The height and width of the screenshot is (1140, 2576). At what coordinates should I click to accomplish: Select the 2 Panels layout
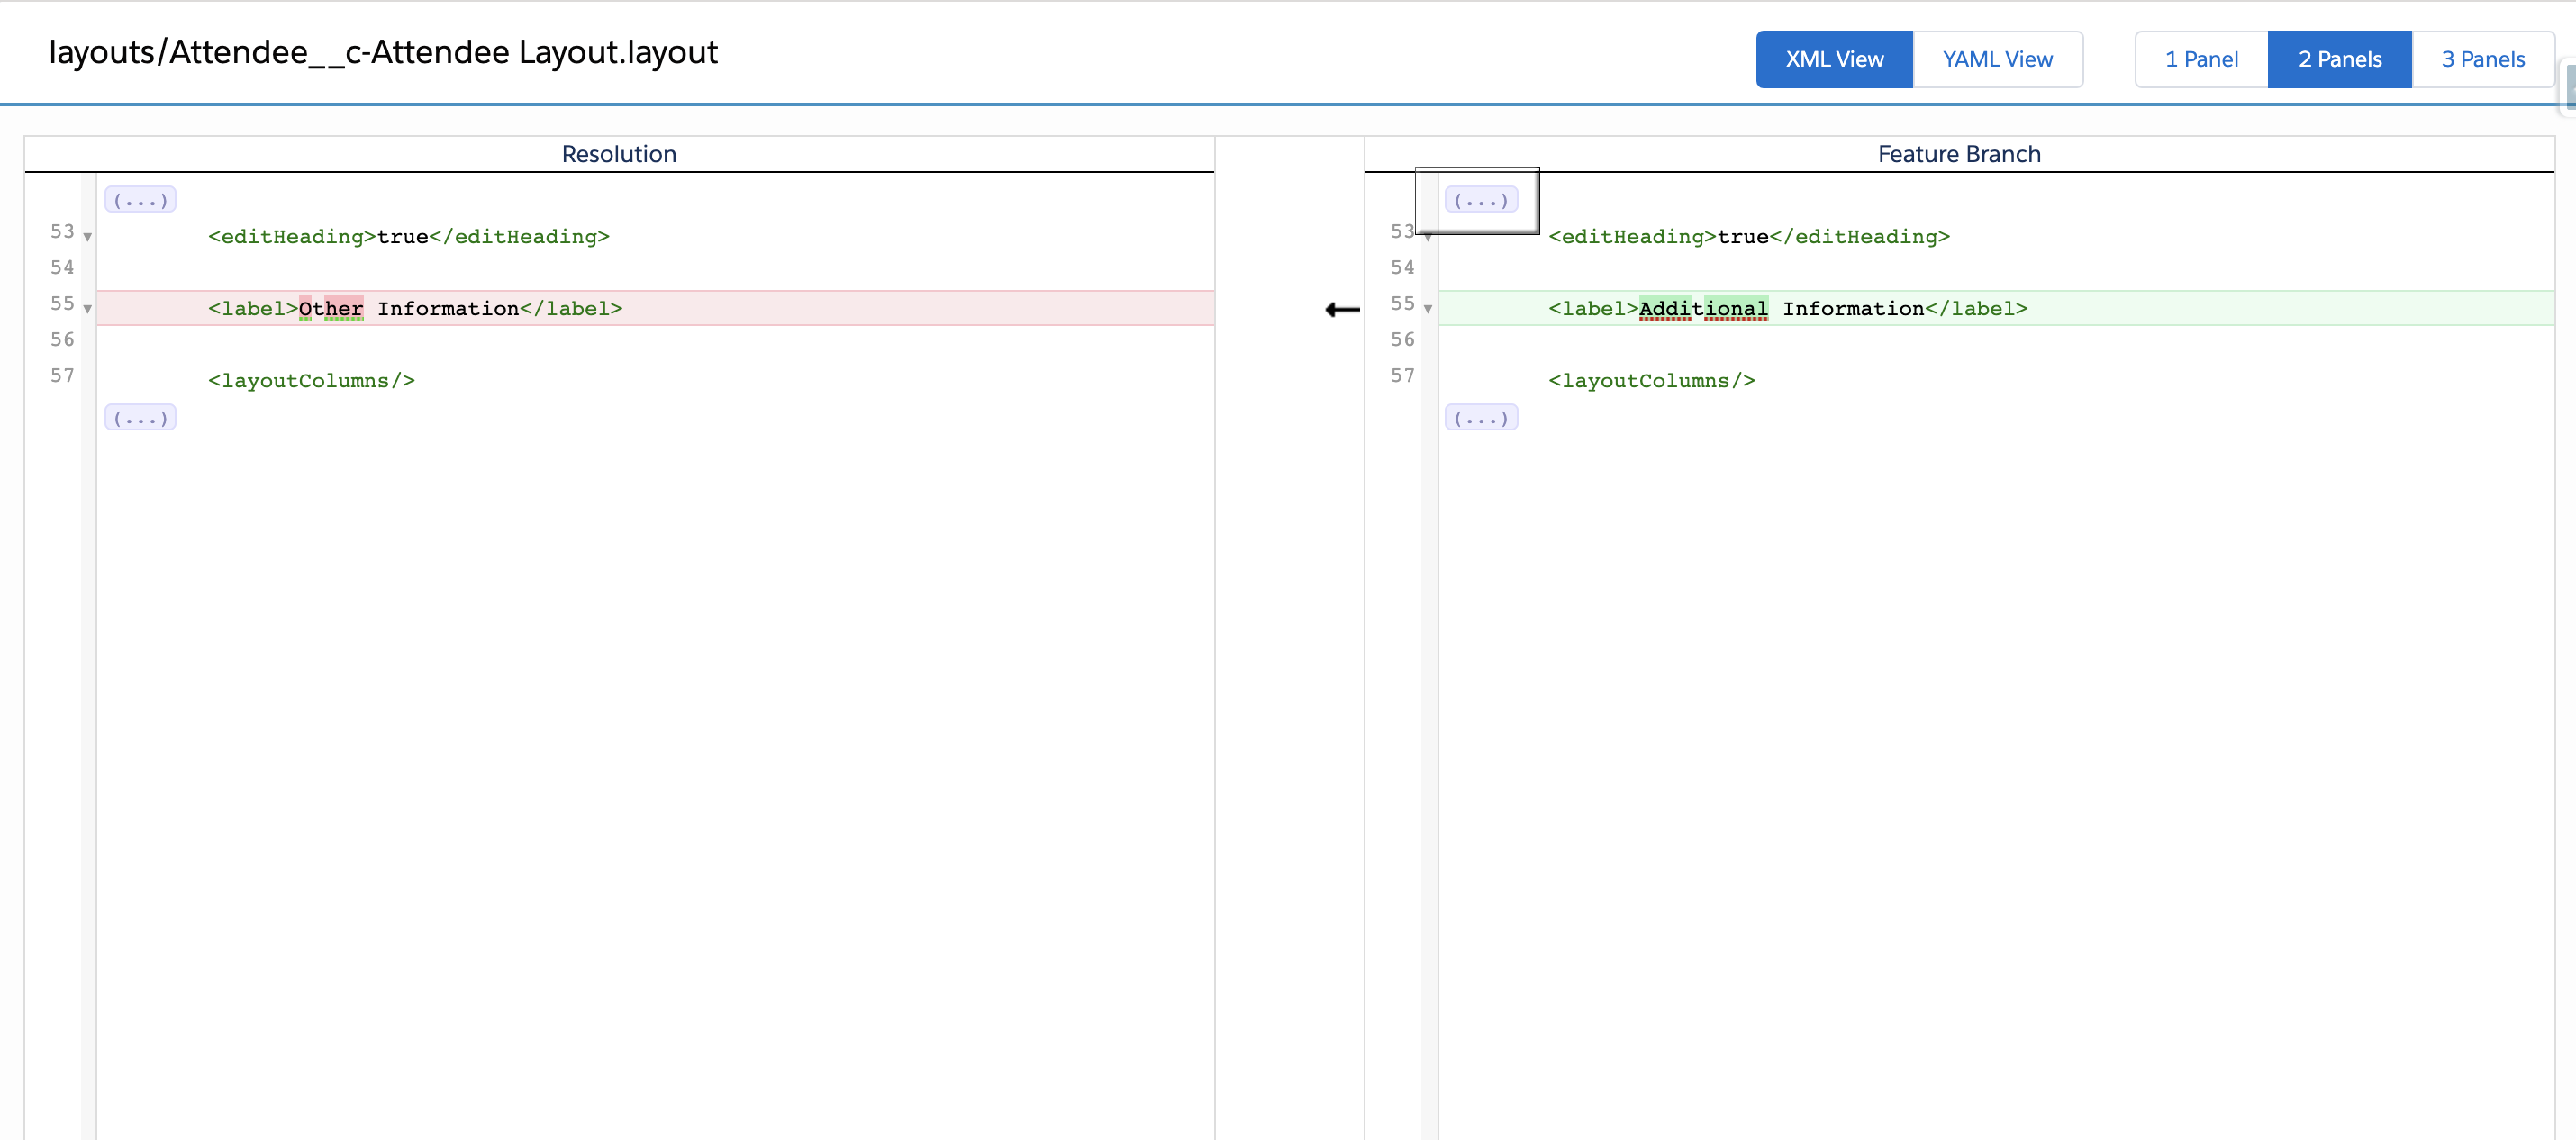pyautogui.click(x=2339, y=60)
